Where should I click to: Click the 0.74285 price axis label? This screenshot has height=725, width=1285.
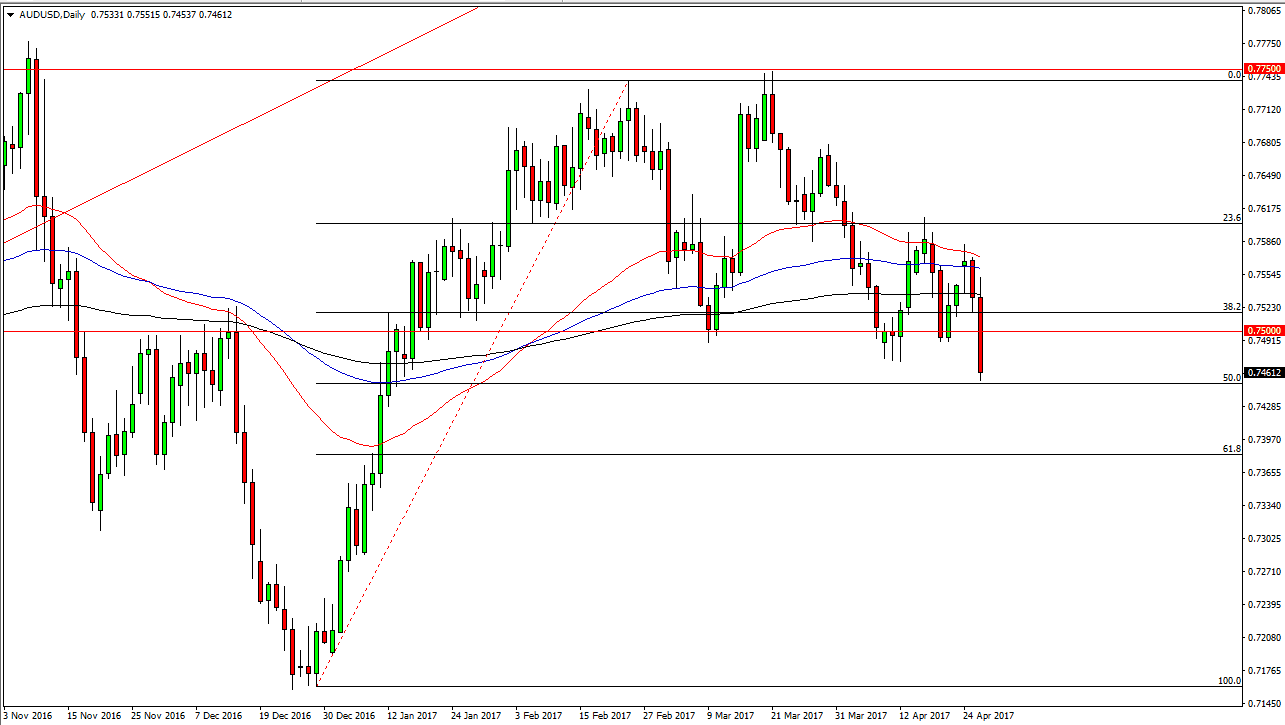(x=1265, y=406)
